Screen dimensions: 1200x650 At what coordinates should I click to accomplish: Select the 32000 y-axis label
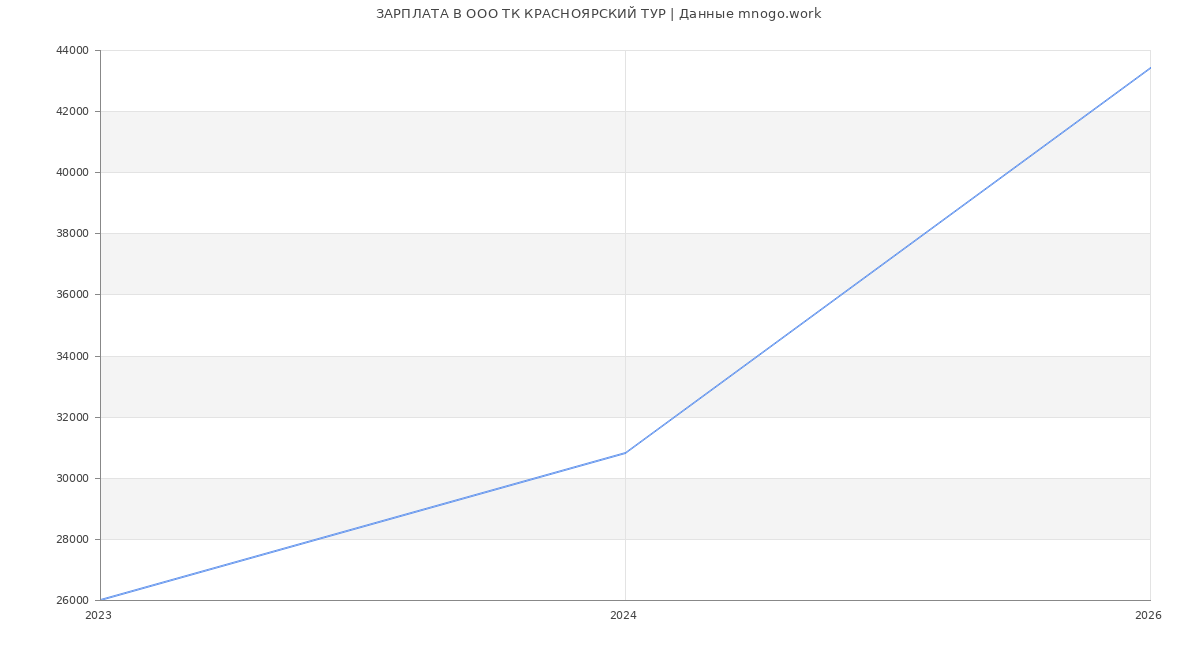73,417
